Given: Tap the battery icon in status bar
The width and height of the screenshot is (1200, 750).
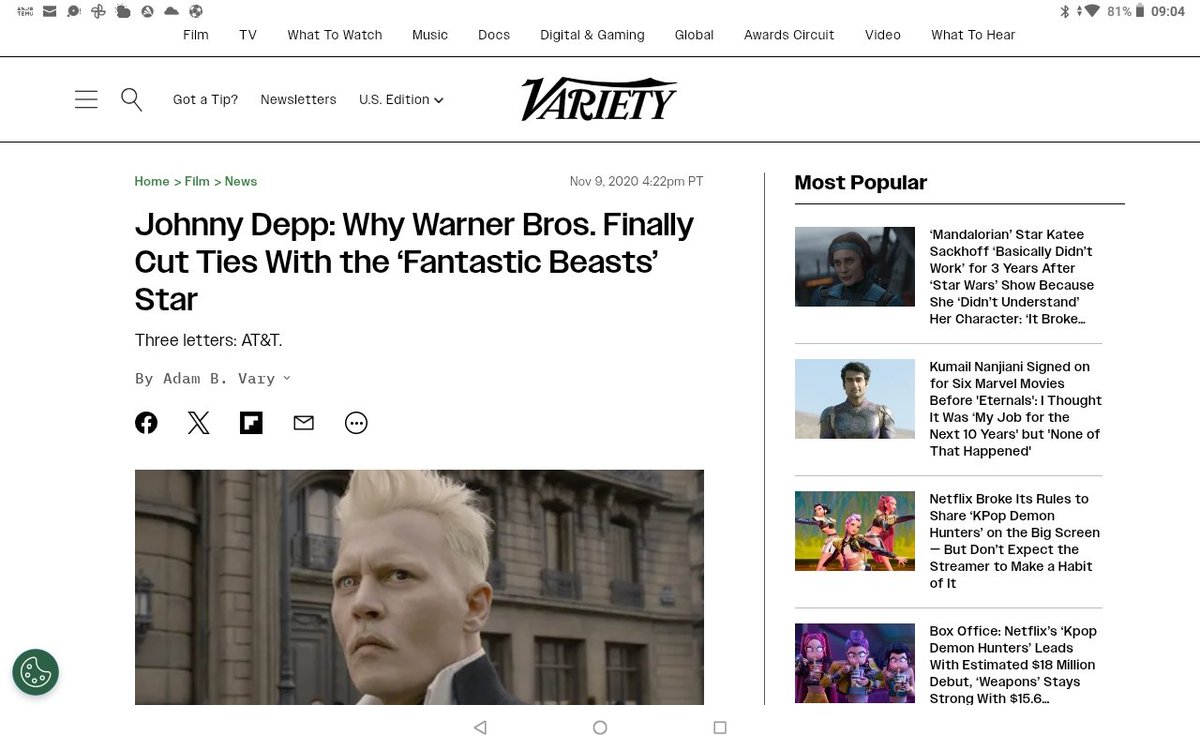Looking at the screenshot, I should (1139, 11).
